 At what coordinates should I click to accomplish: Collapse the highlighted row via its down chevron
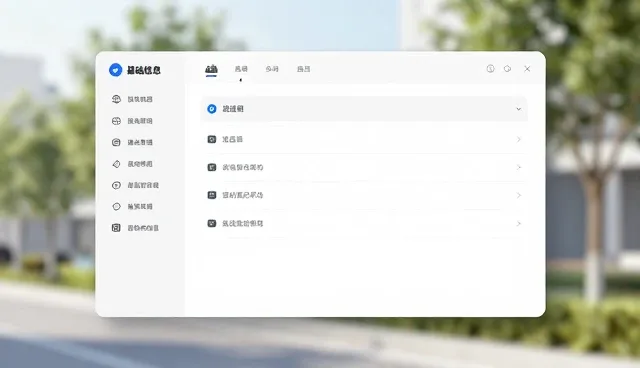pyautogui.click(x=518, y=109)
